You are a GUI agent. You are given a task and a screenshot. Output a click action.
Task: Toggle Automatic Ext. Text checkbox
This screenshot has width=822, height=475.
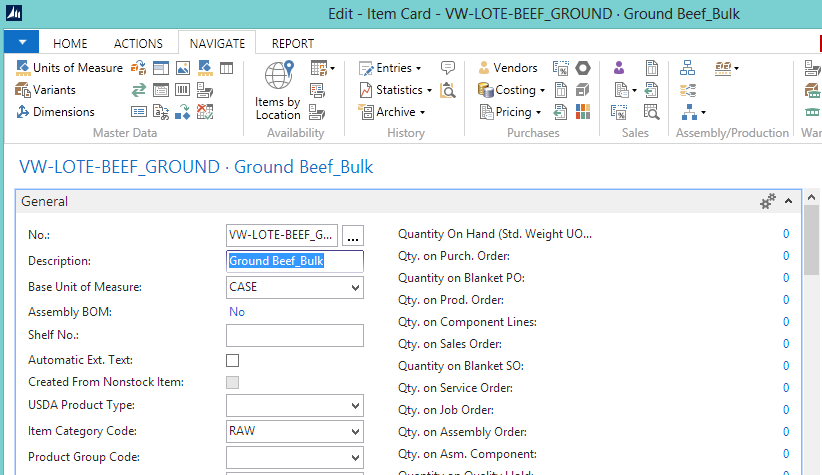pyautogui.click(x=233, y=360)
